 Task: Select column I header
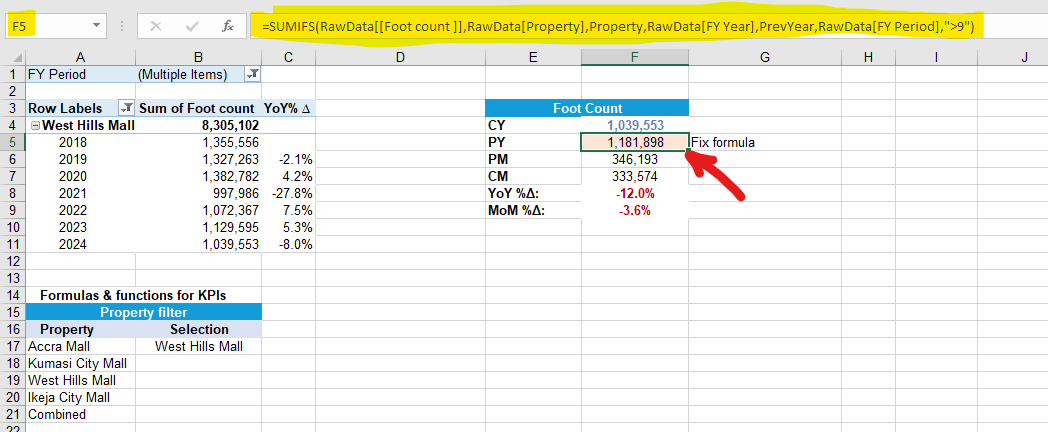pyautogui.click(x=936, y=58)
